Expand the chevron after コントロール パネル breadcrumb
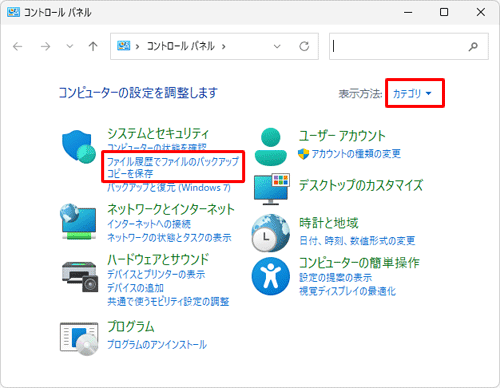 click(224, 46)
